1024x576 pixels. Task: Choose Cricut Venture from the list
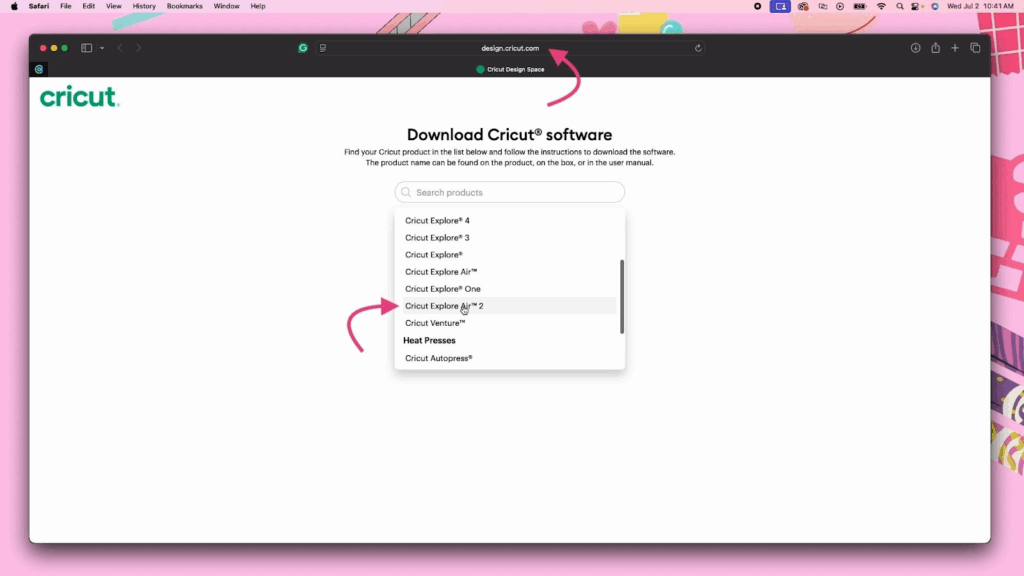[x=509, y=323]
